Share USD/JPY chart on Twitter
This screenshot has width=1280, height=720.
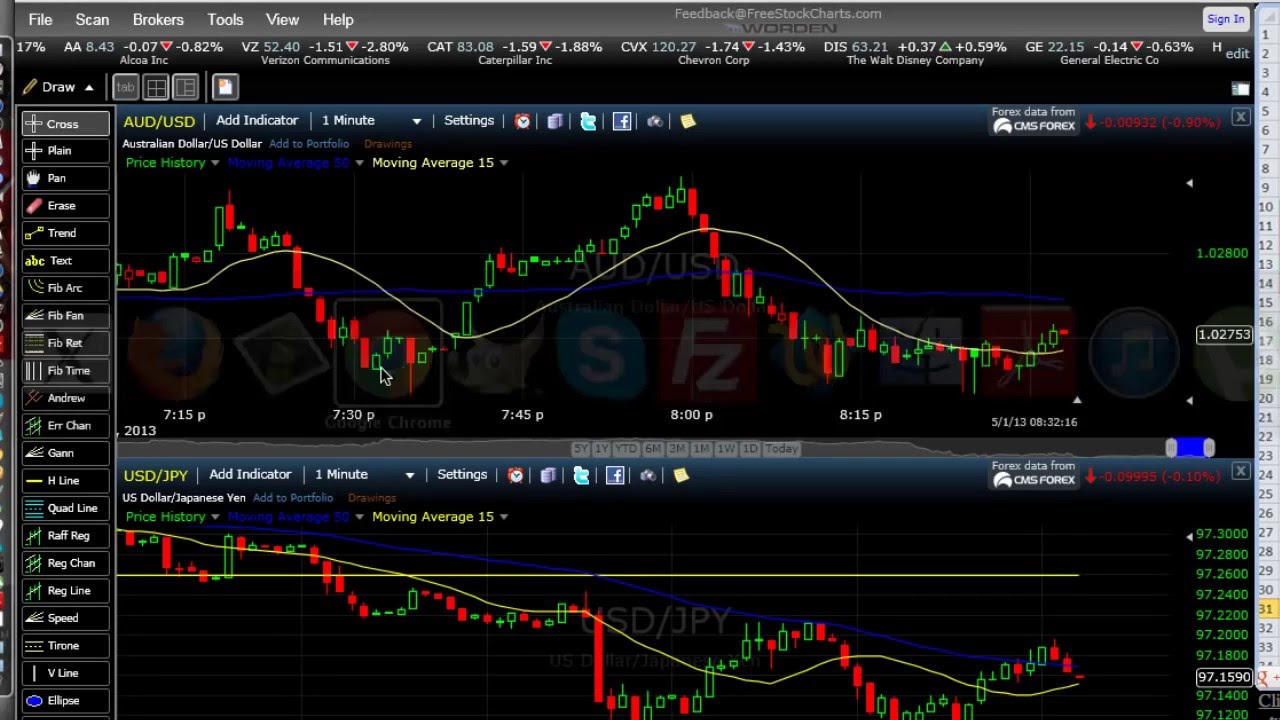581,475
